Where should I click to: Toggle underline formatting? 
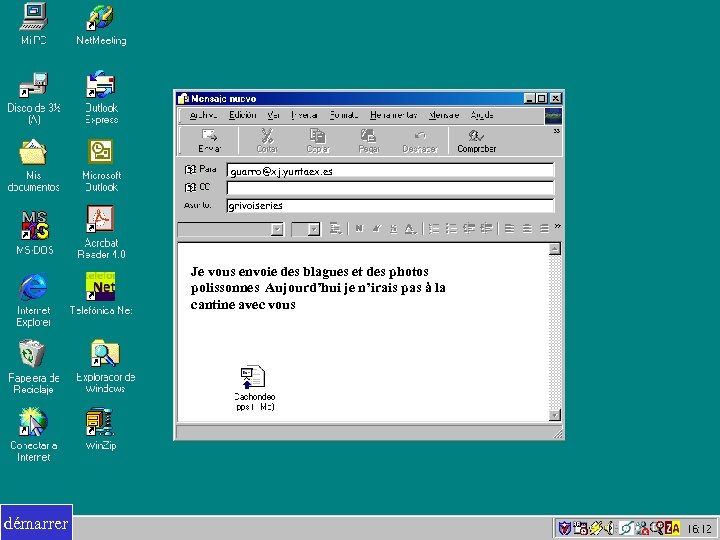tap(393, 229)
